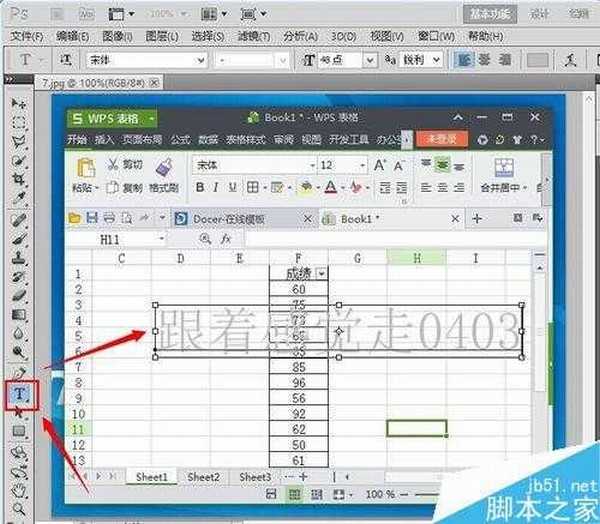Open the 滤镜(T) menu
Viewport: 600px width, 524px height.
point(254,36)
